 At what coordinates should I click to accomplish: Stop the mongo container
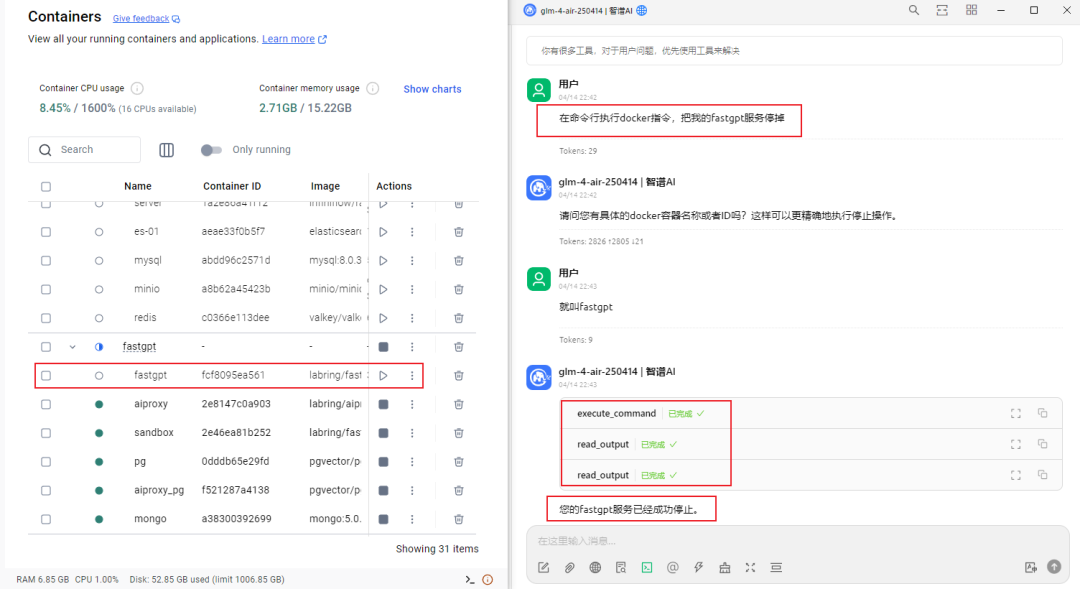(x=384, y=519)
